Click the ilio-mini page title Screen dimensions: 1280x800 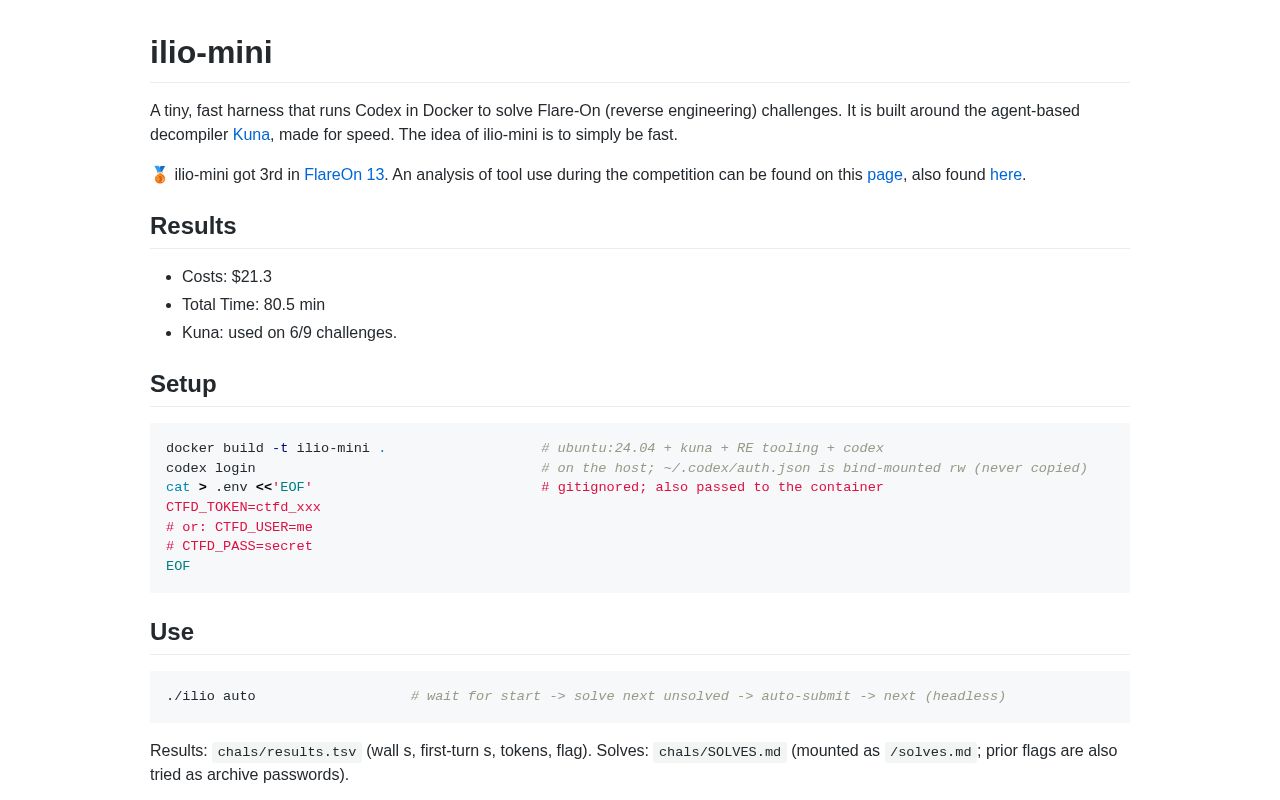click(x=211, y=52)
